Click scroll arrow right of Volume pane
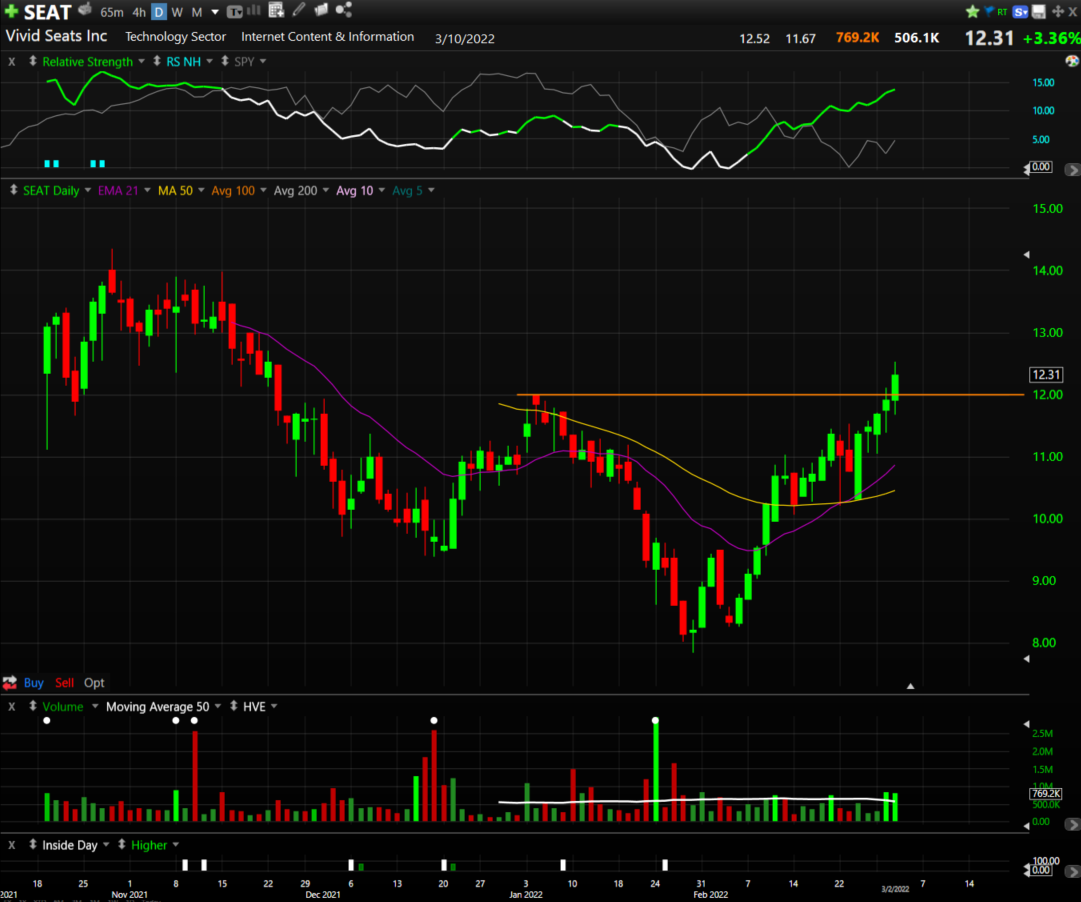The height and width of the screenshot is (902, 1081). click(x=1072, y=824)
